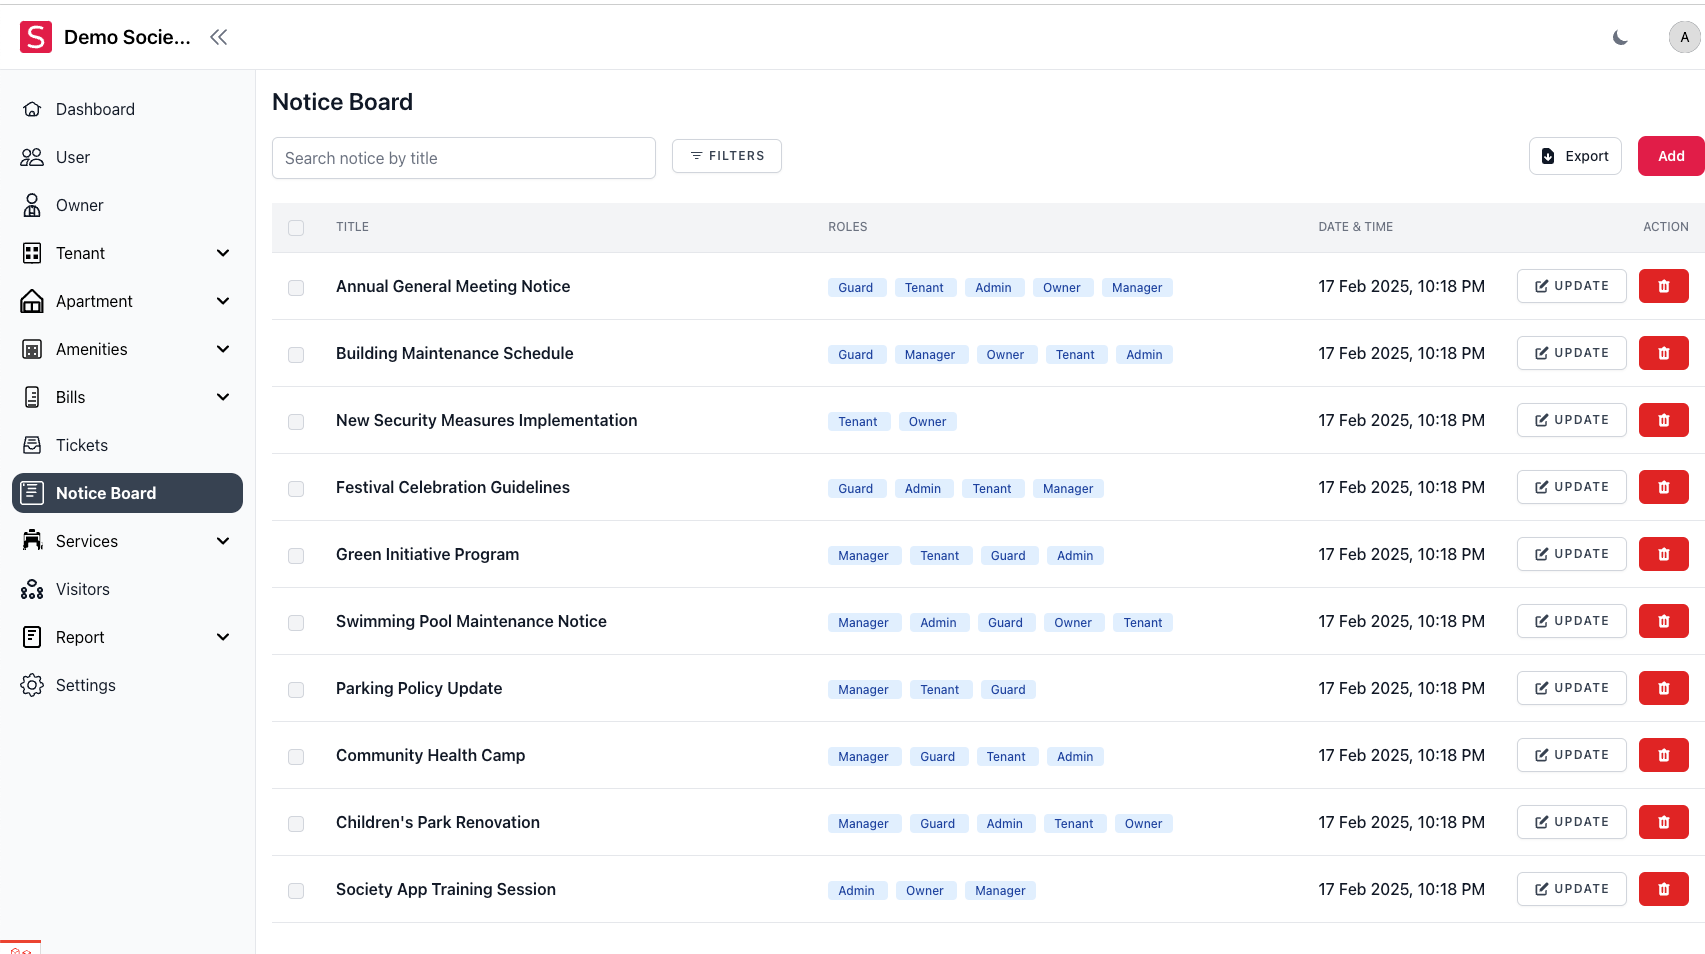Toggle dark mode moon icon
Viewport: 1705px width, 954px height.
coord(1620,38)
